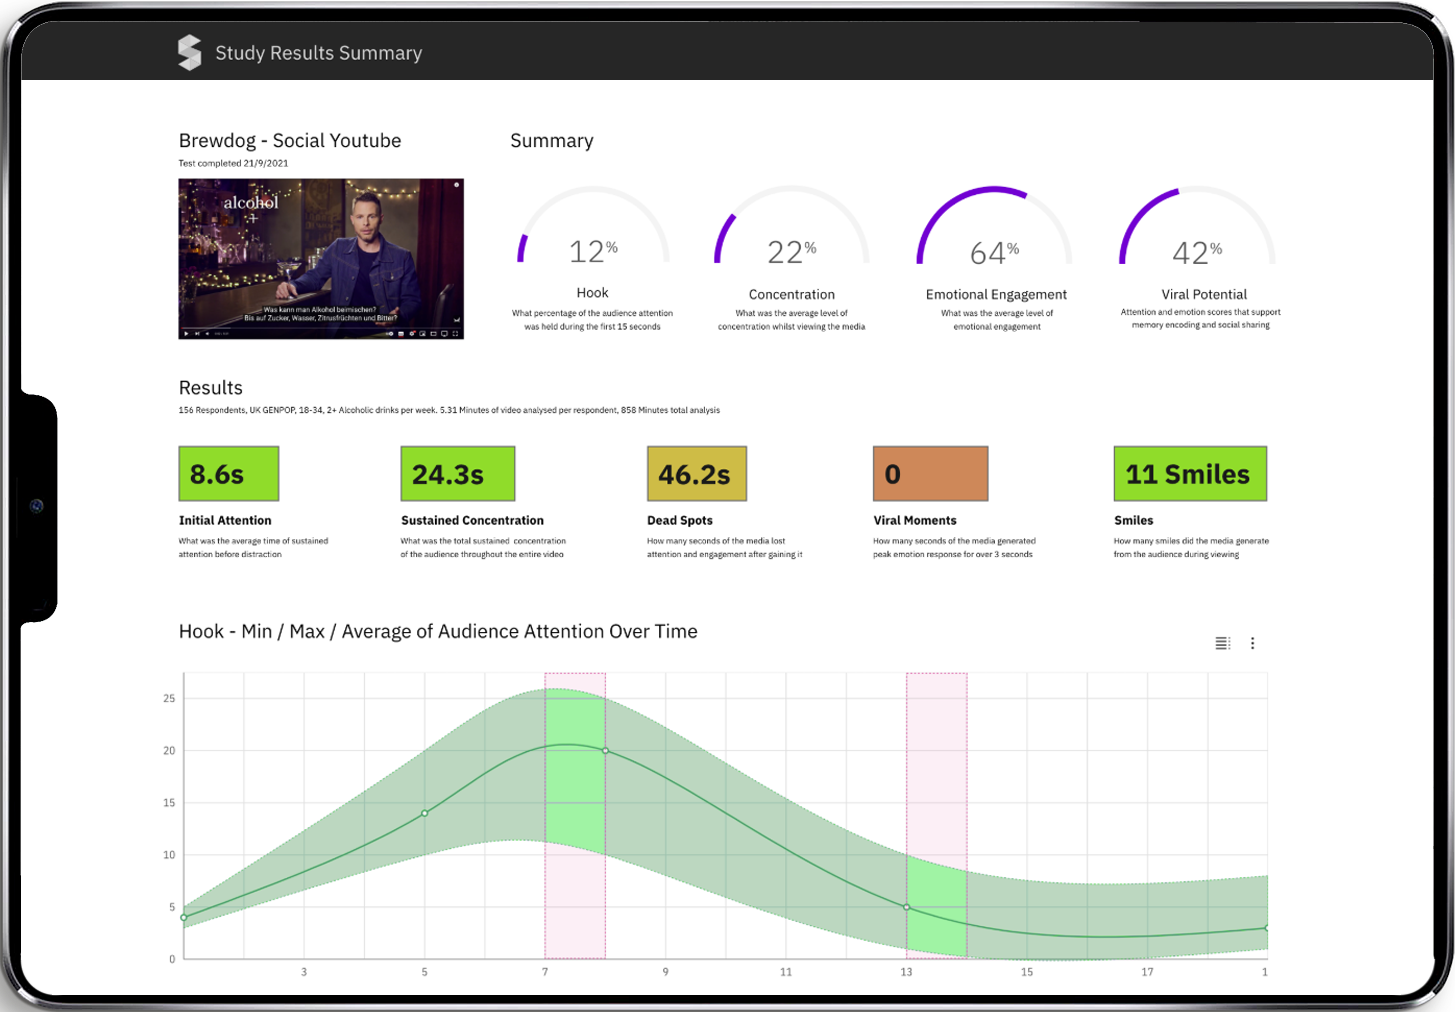The width and height of the screenshot is (1455, 1012).
Task: Click the x-axis label 9
Action: coord(665,972)
